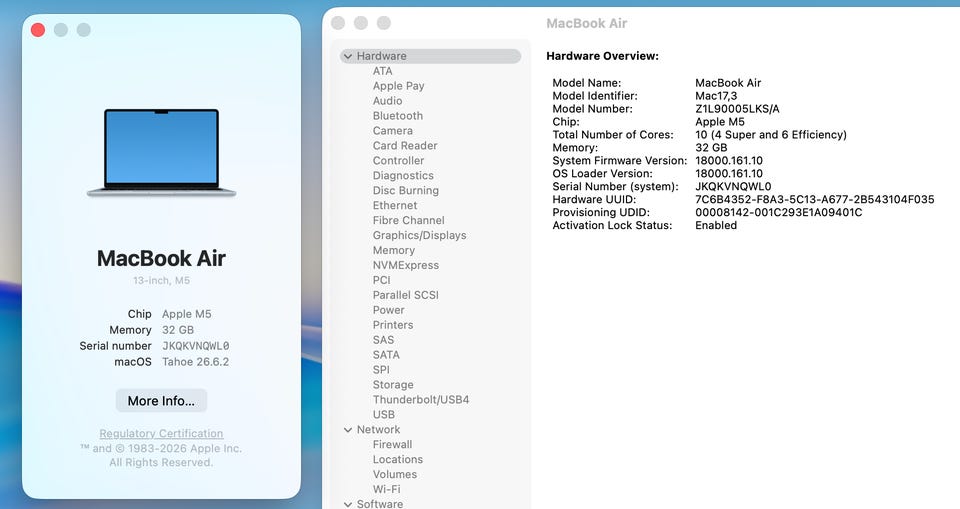Click serial number JKQKVNQWL0 in Hardware Overview
This screenshot has height=509, width=960.
pos(733,186)
